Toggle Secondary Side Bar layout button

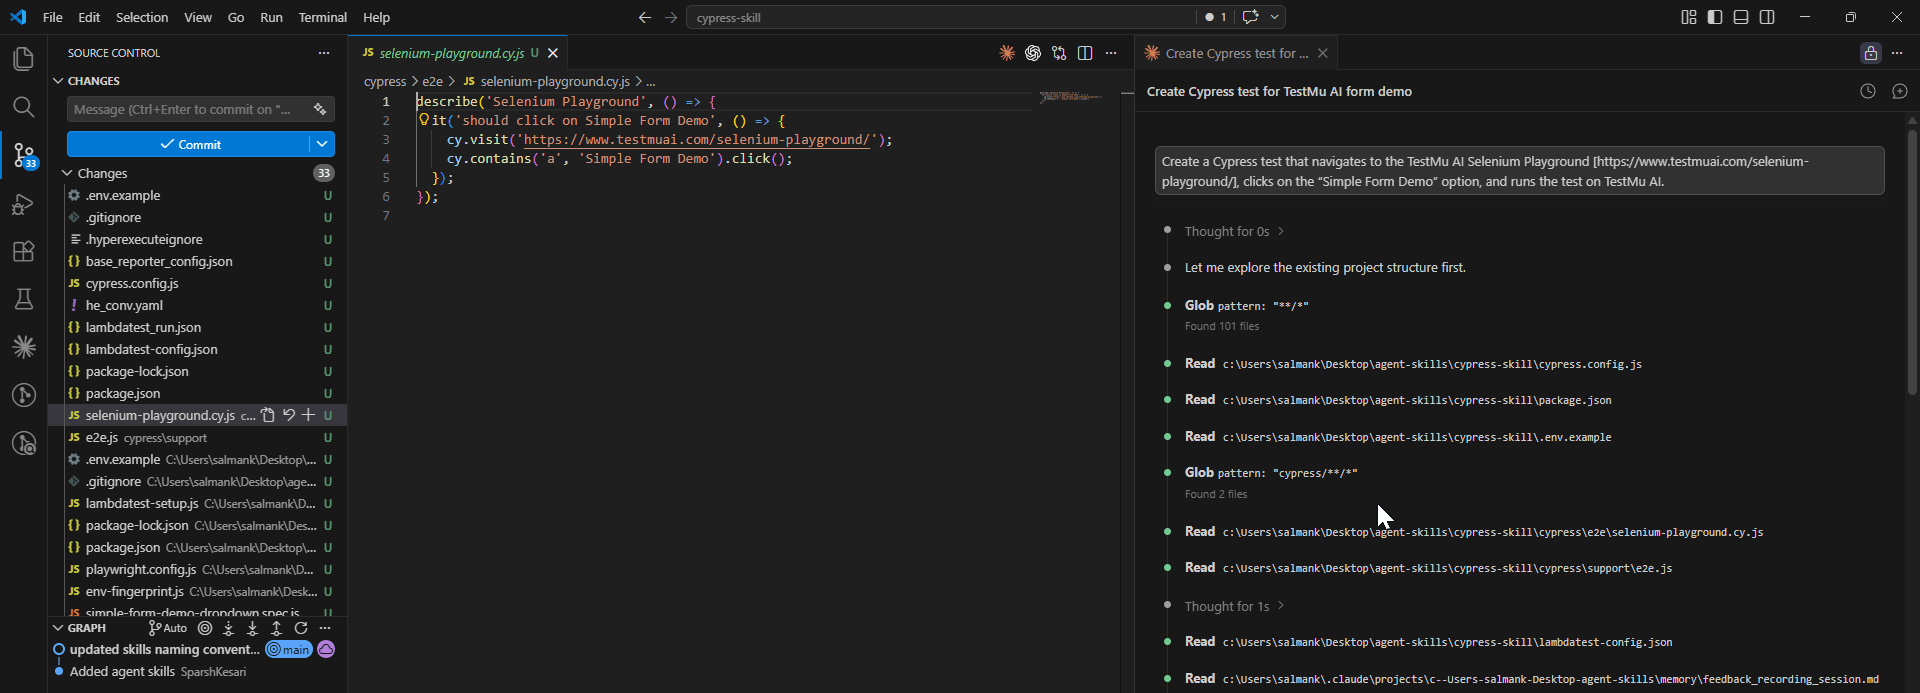click(1767, 17)
